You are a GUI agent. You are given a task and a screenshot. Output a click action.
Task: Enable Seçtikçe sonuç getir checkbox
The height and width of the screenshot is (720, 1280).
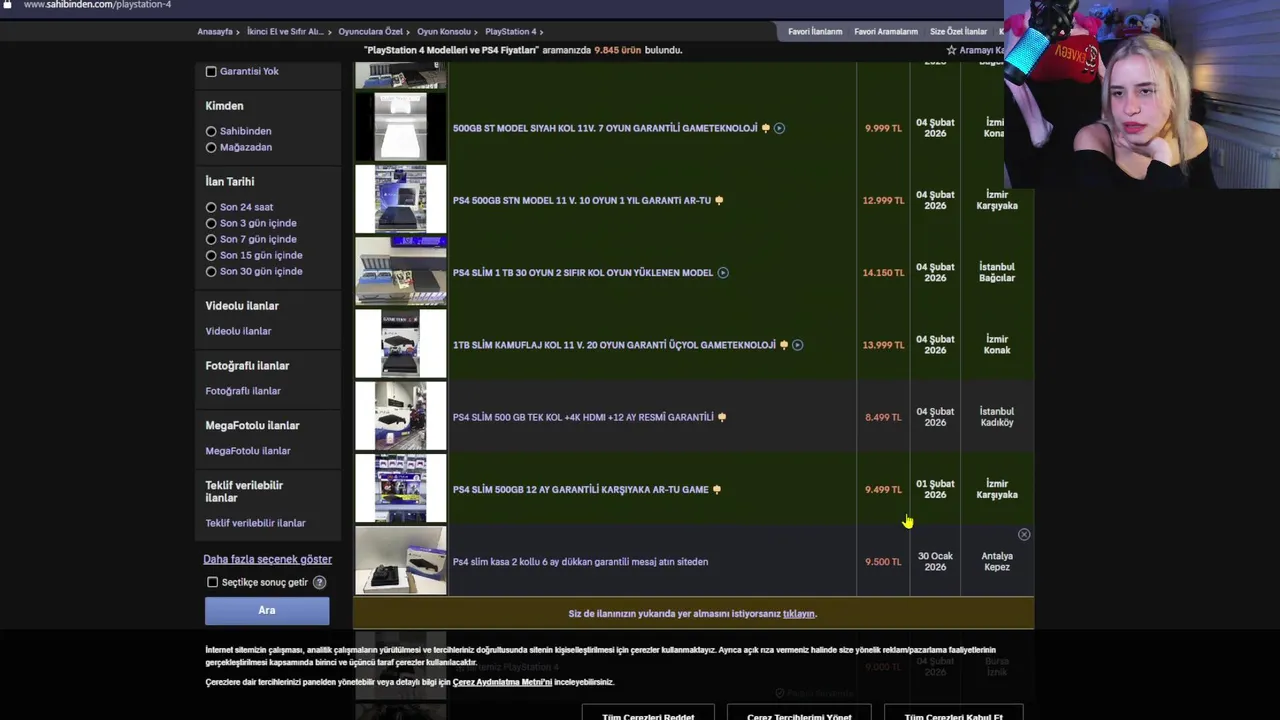coord(212,582)
